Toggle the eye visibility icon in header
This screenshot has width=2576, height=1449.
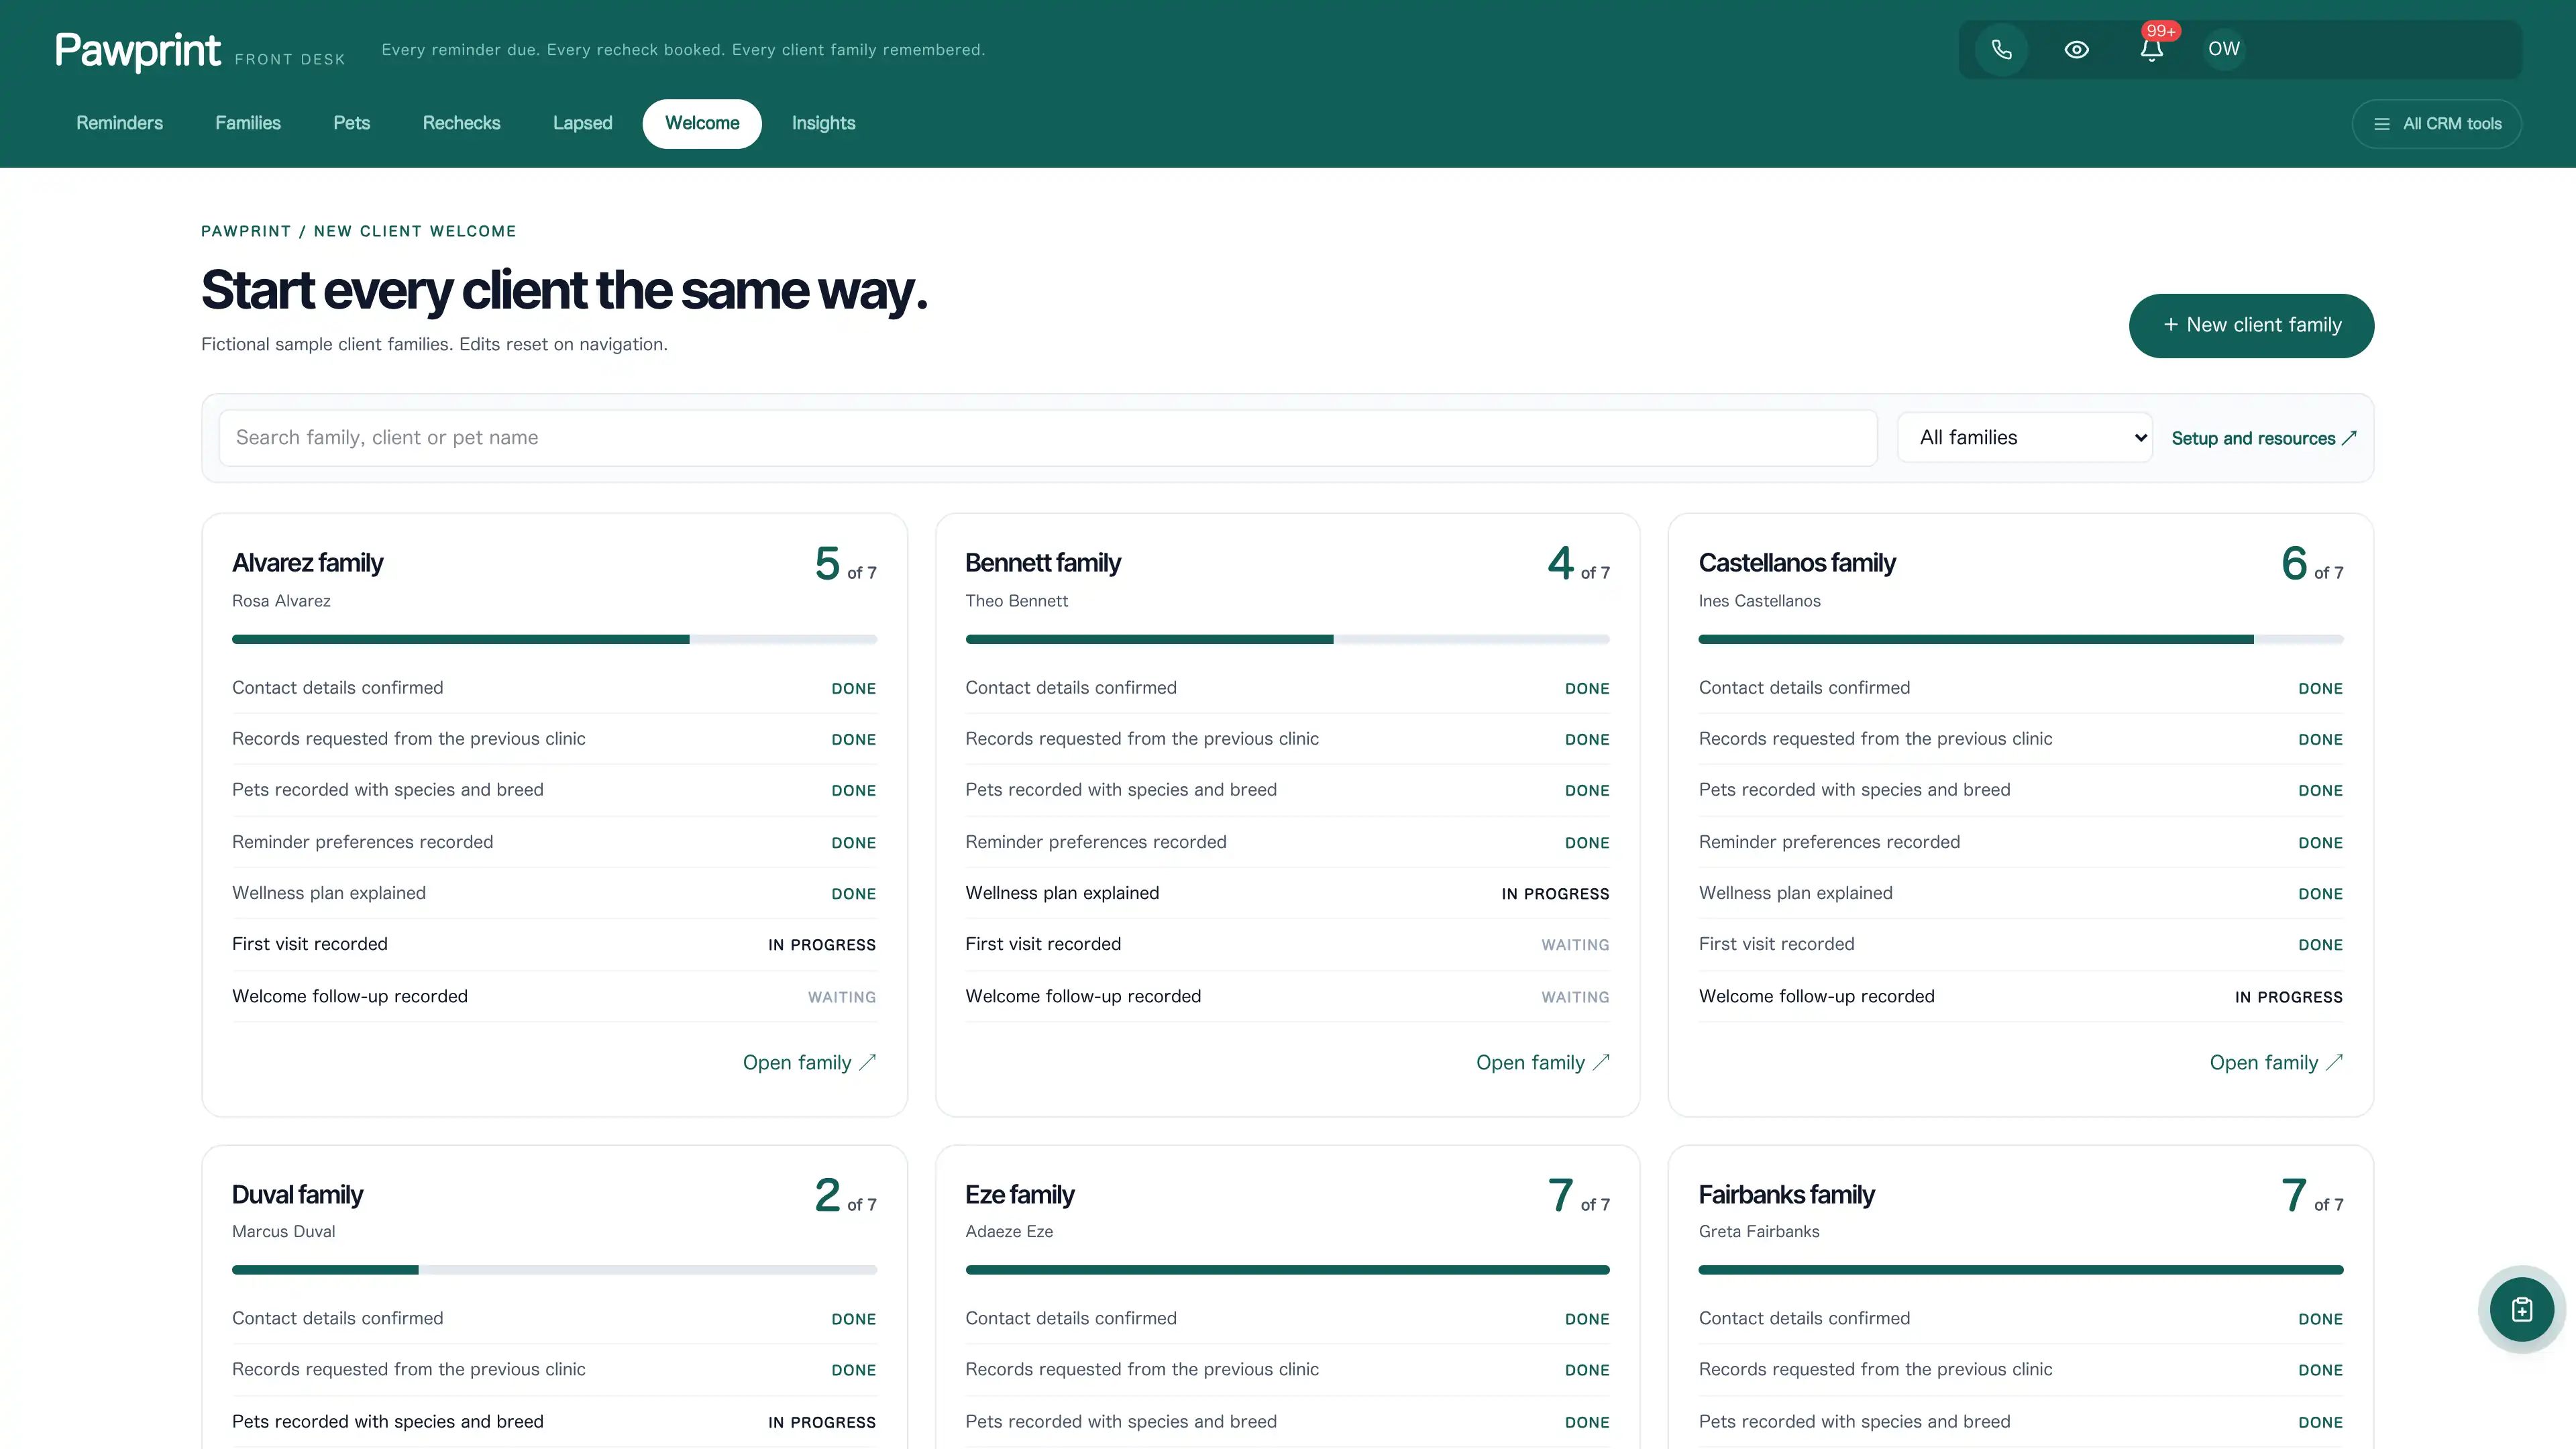coord(2076,49)
